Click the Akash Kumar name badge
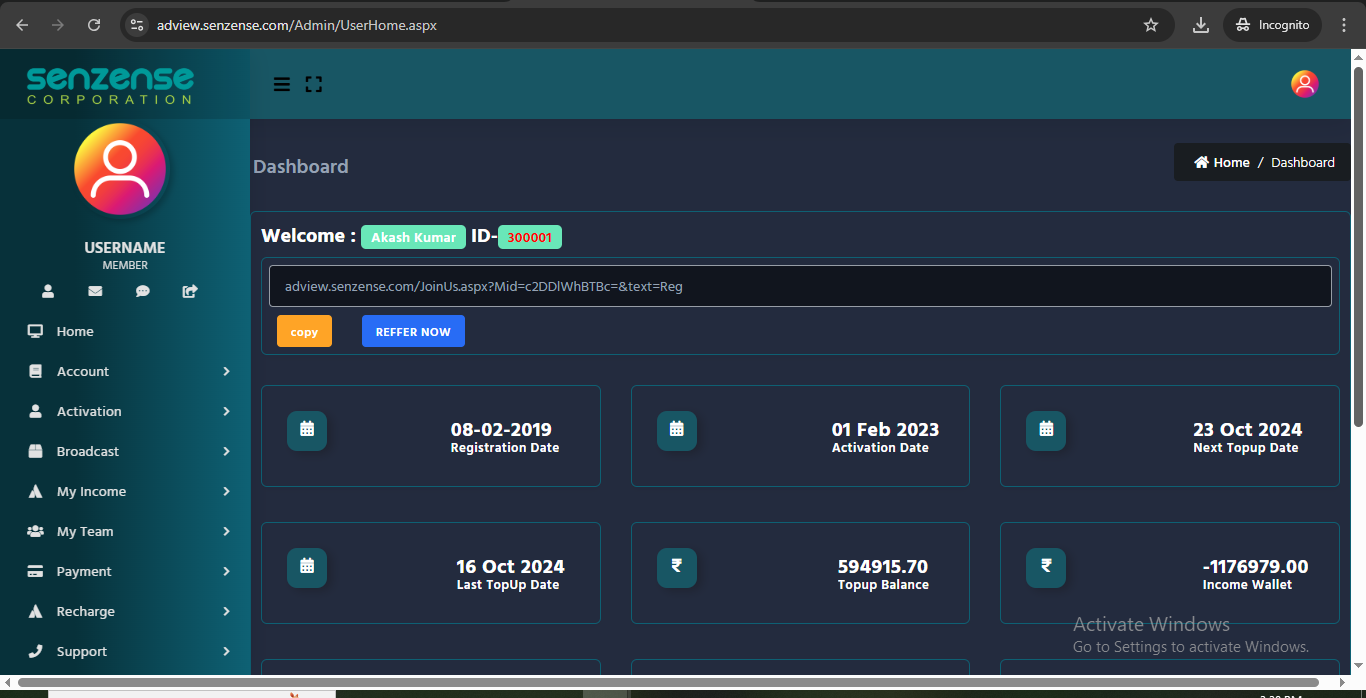 413,237
